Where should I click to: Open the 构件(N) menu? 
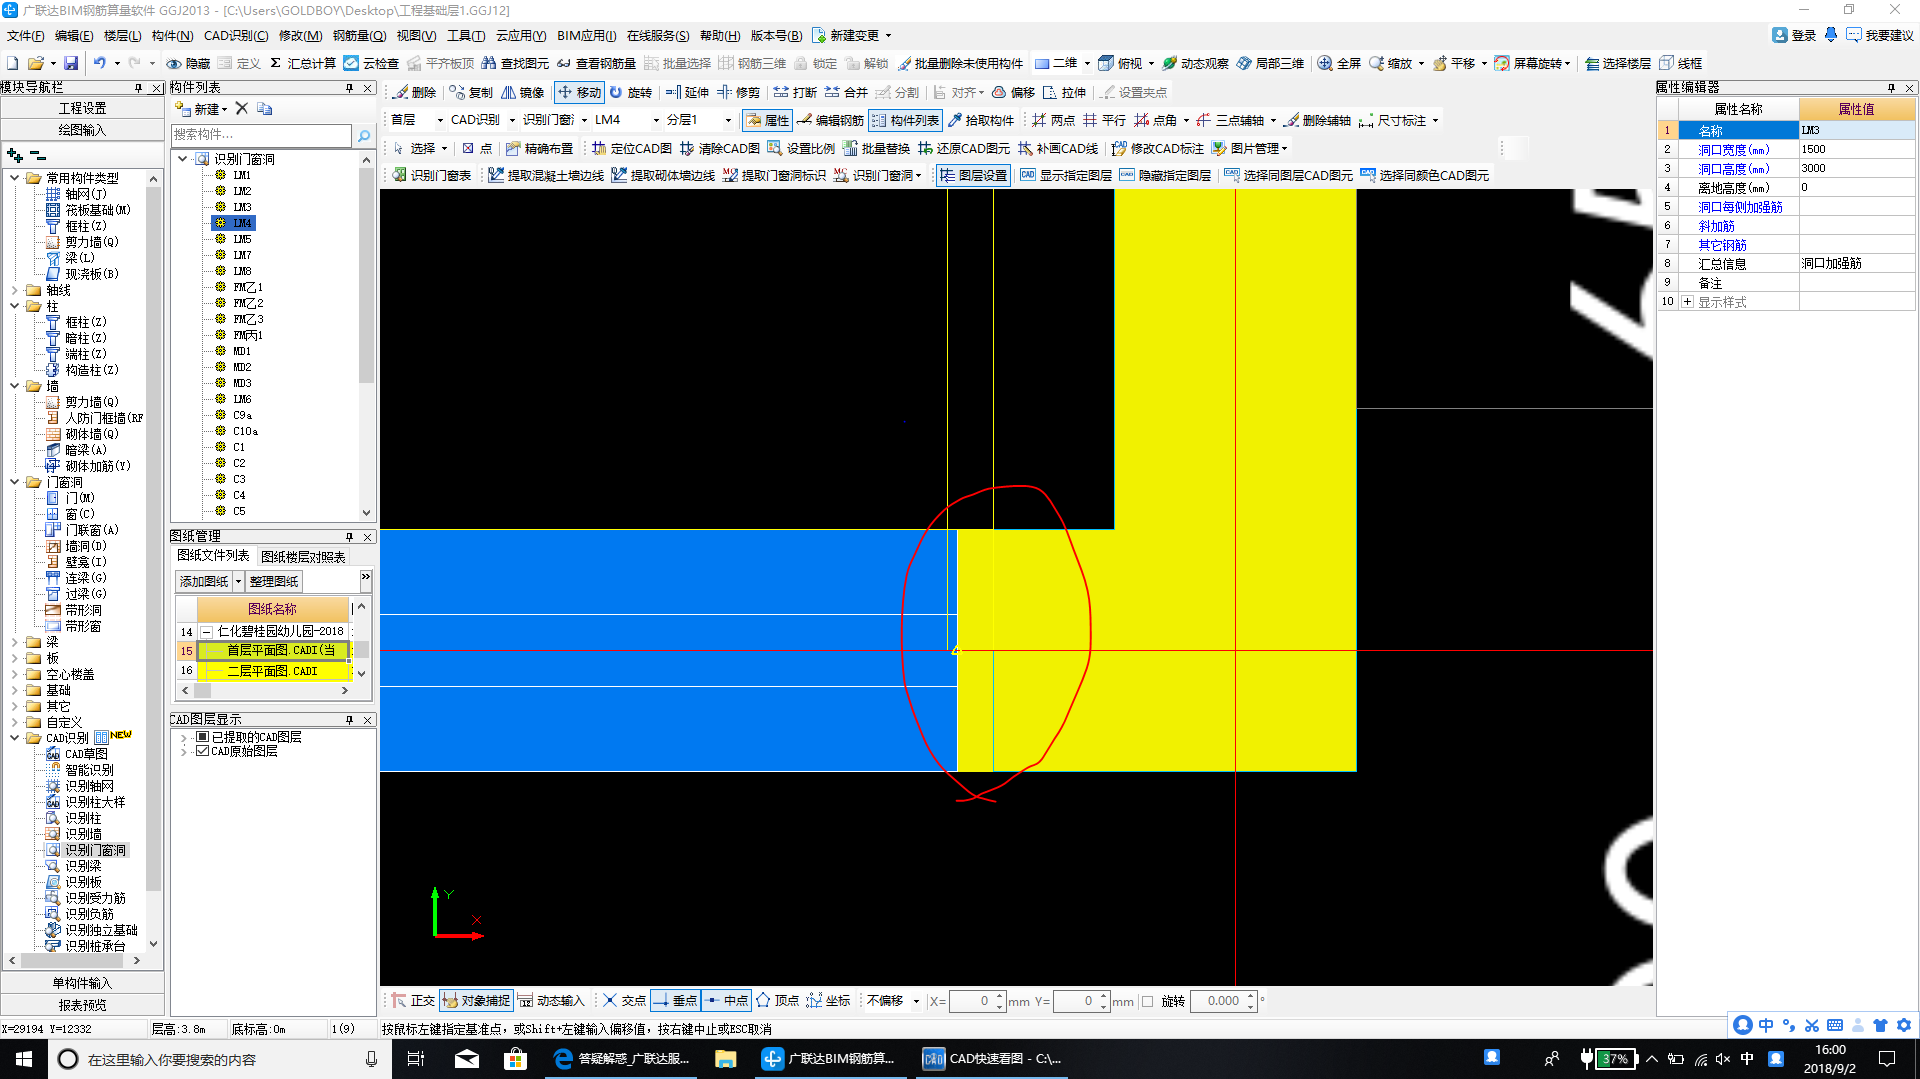click(x=172, y=36)
